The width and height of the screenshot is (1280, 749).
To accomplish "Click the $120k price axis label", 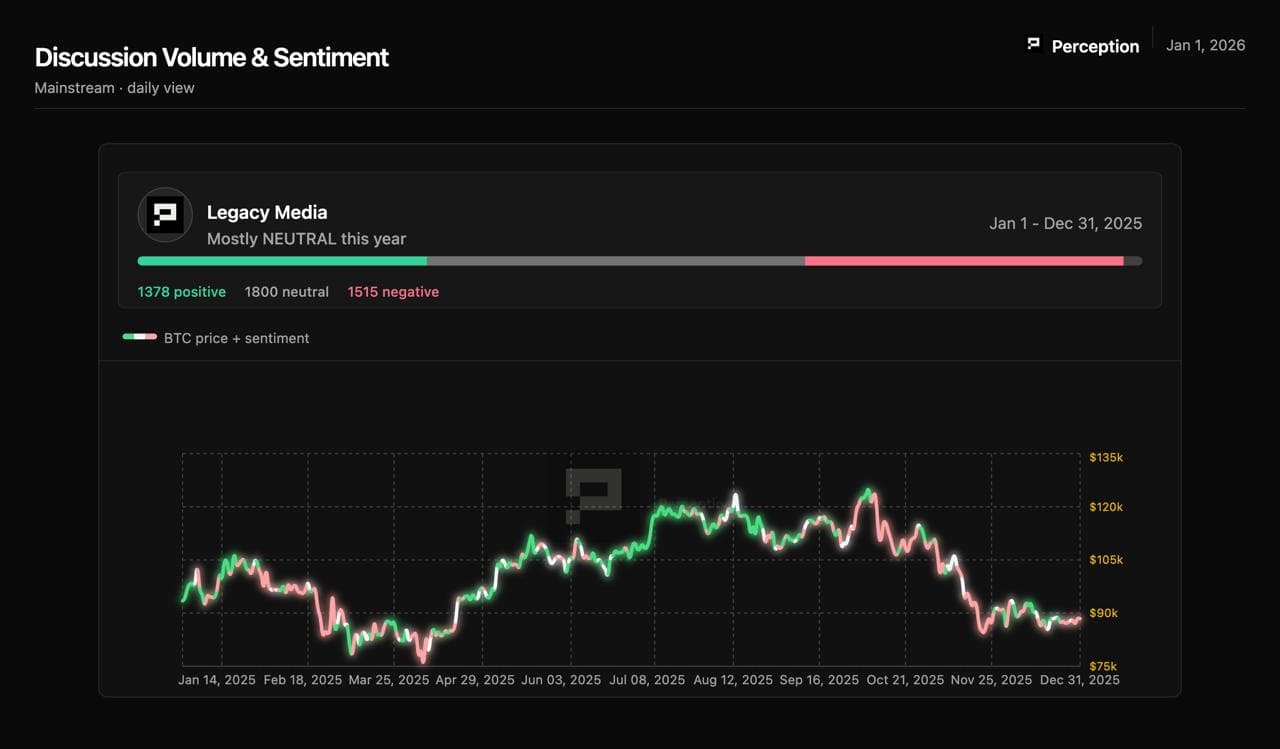I will click(1106, 507).
